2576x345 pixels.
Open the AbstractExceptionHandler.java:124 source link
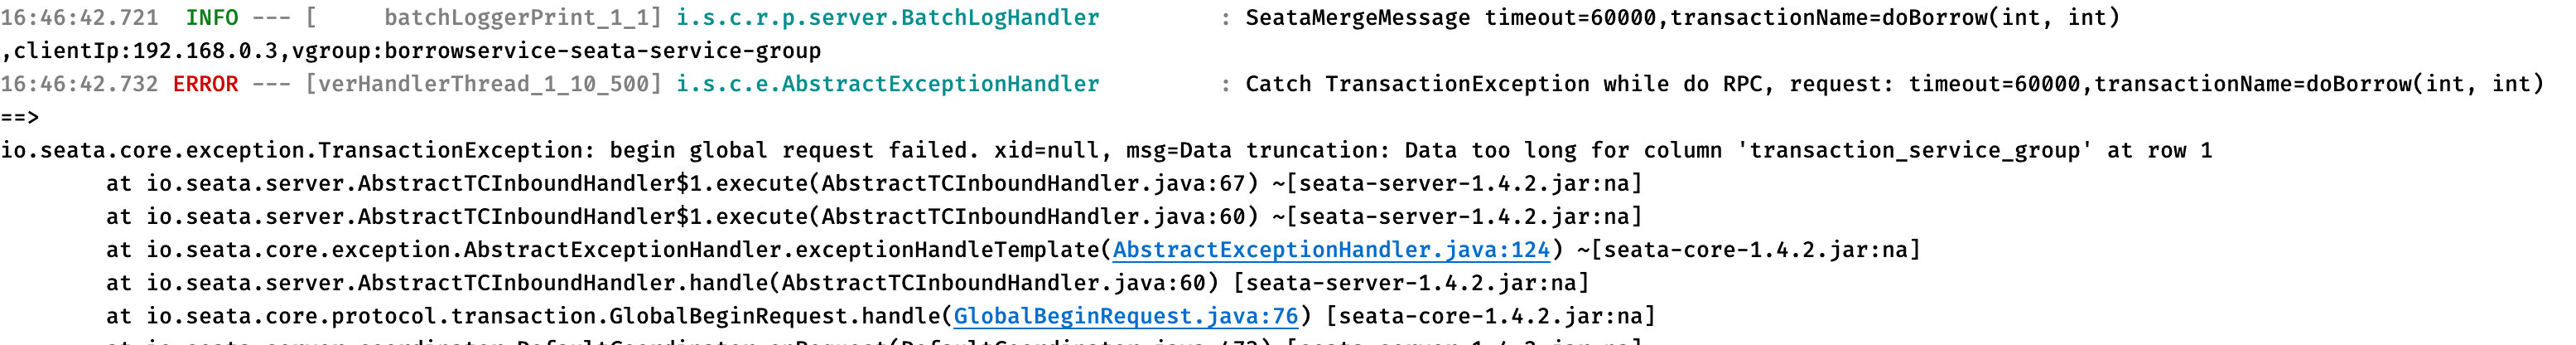(x=1331, y=250)
